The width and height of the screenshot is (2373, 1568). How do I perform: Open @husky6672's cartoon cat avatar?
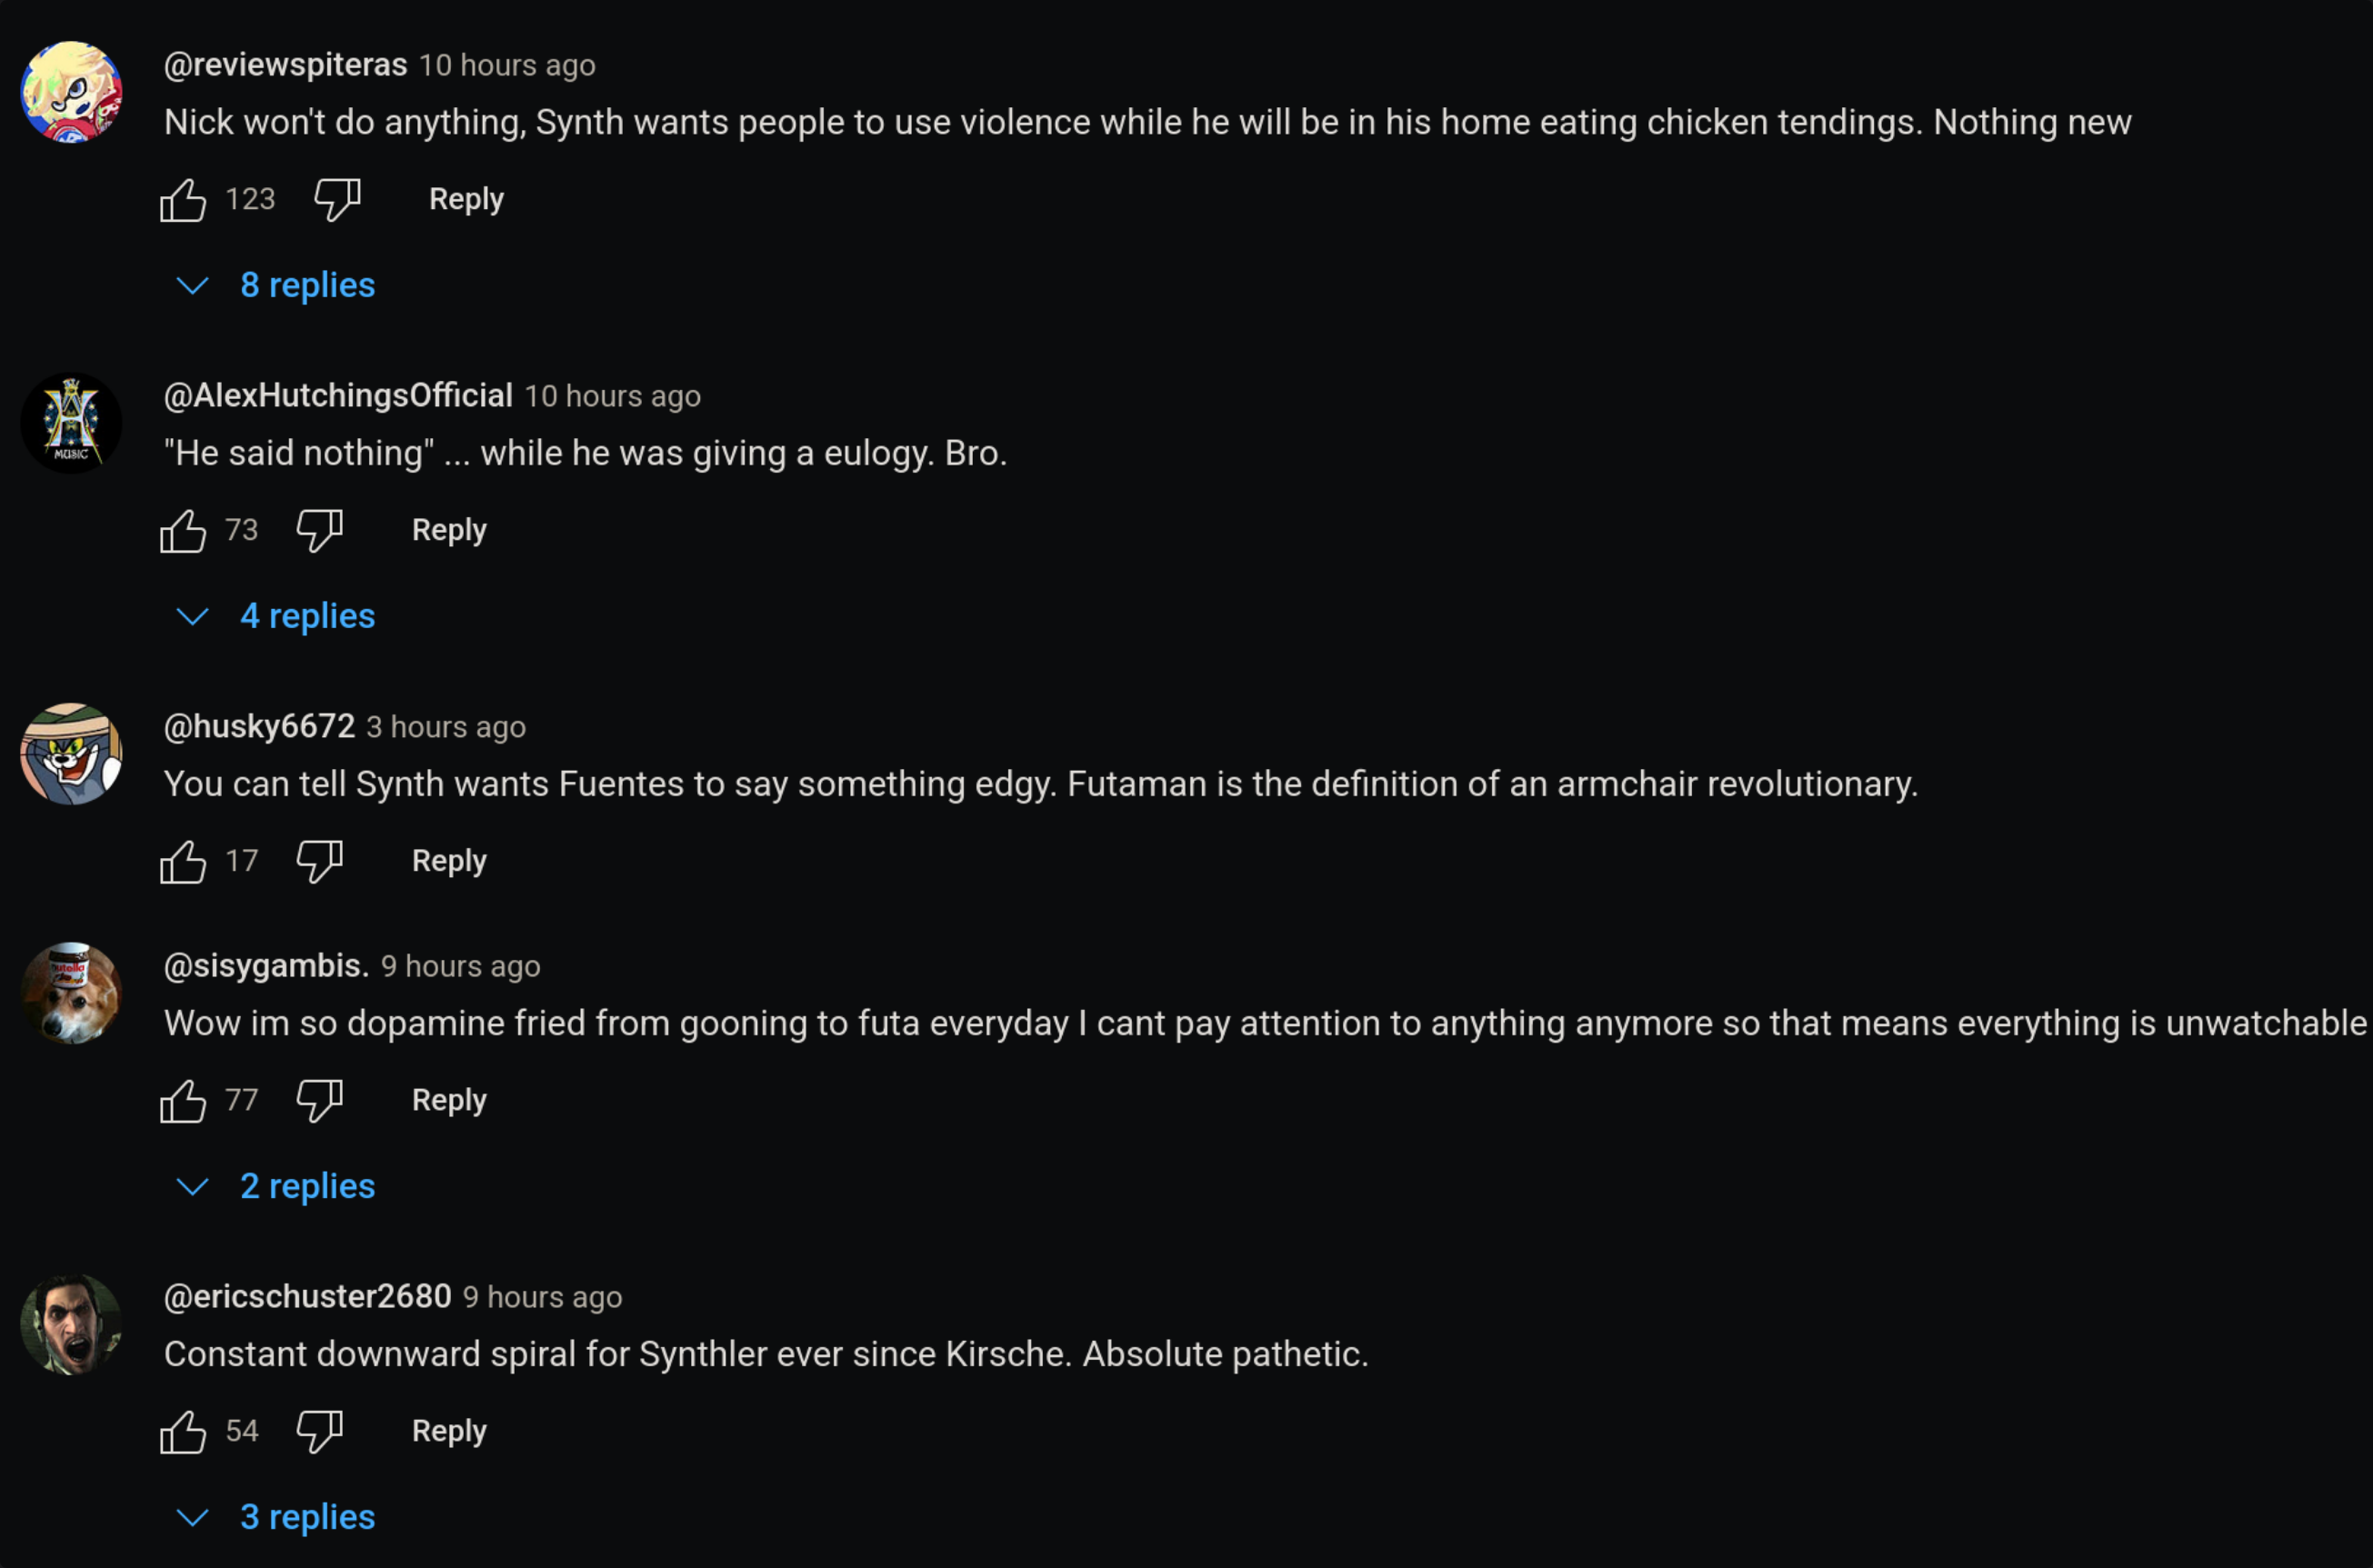tap(71, 754)
